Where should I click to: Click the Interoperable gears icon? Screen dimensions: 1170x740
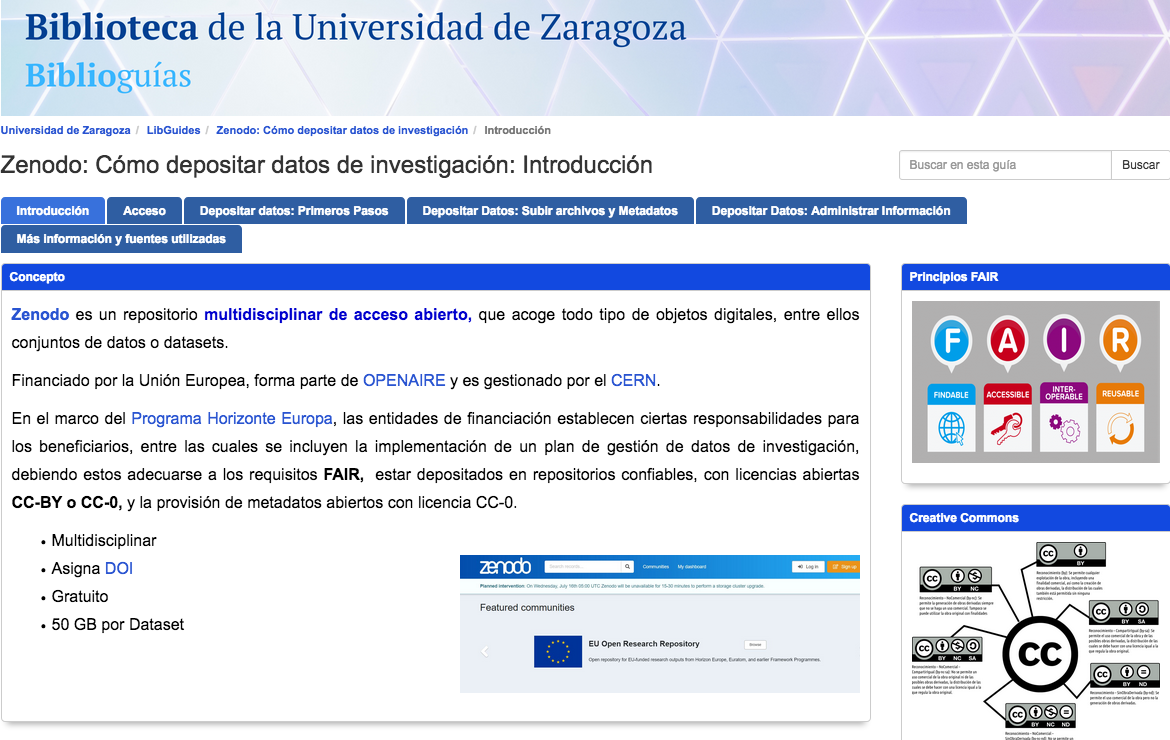coord(1064,429)
